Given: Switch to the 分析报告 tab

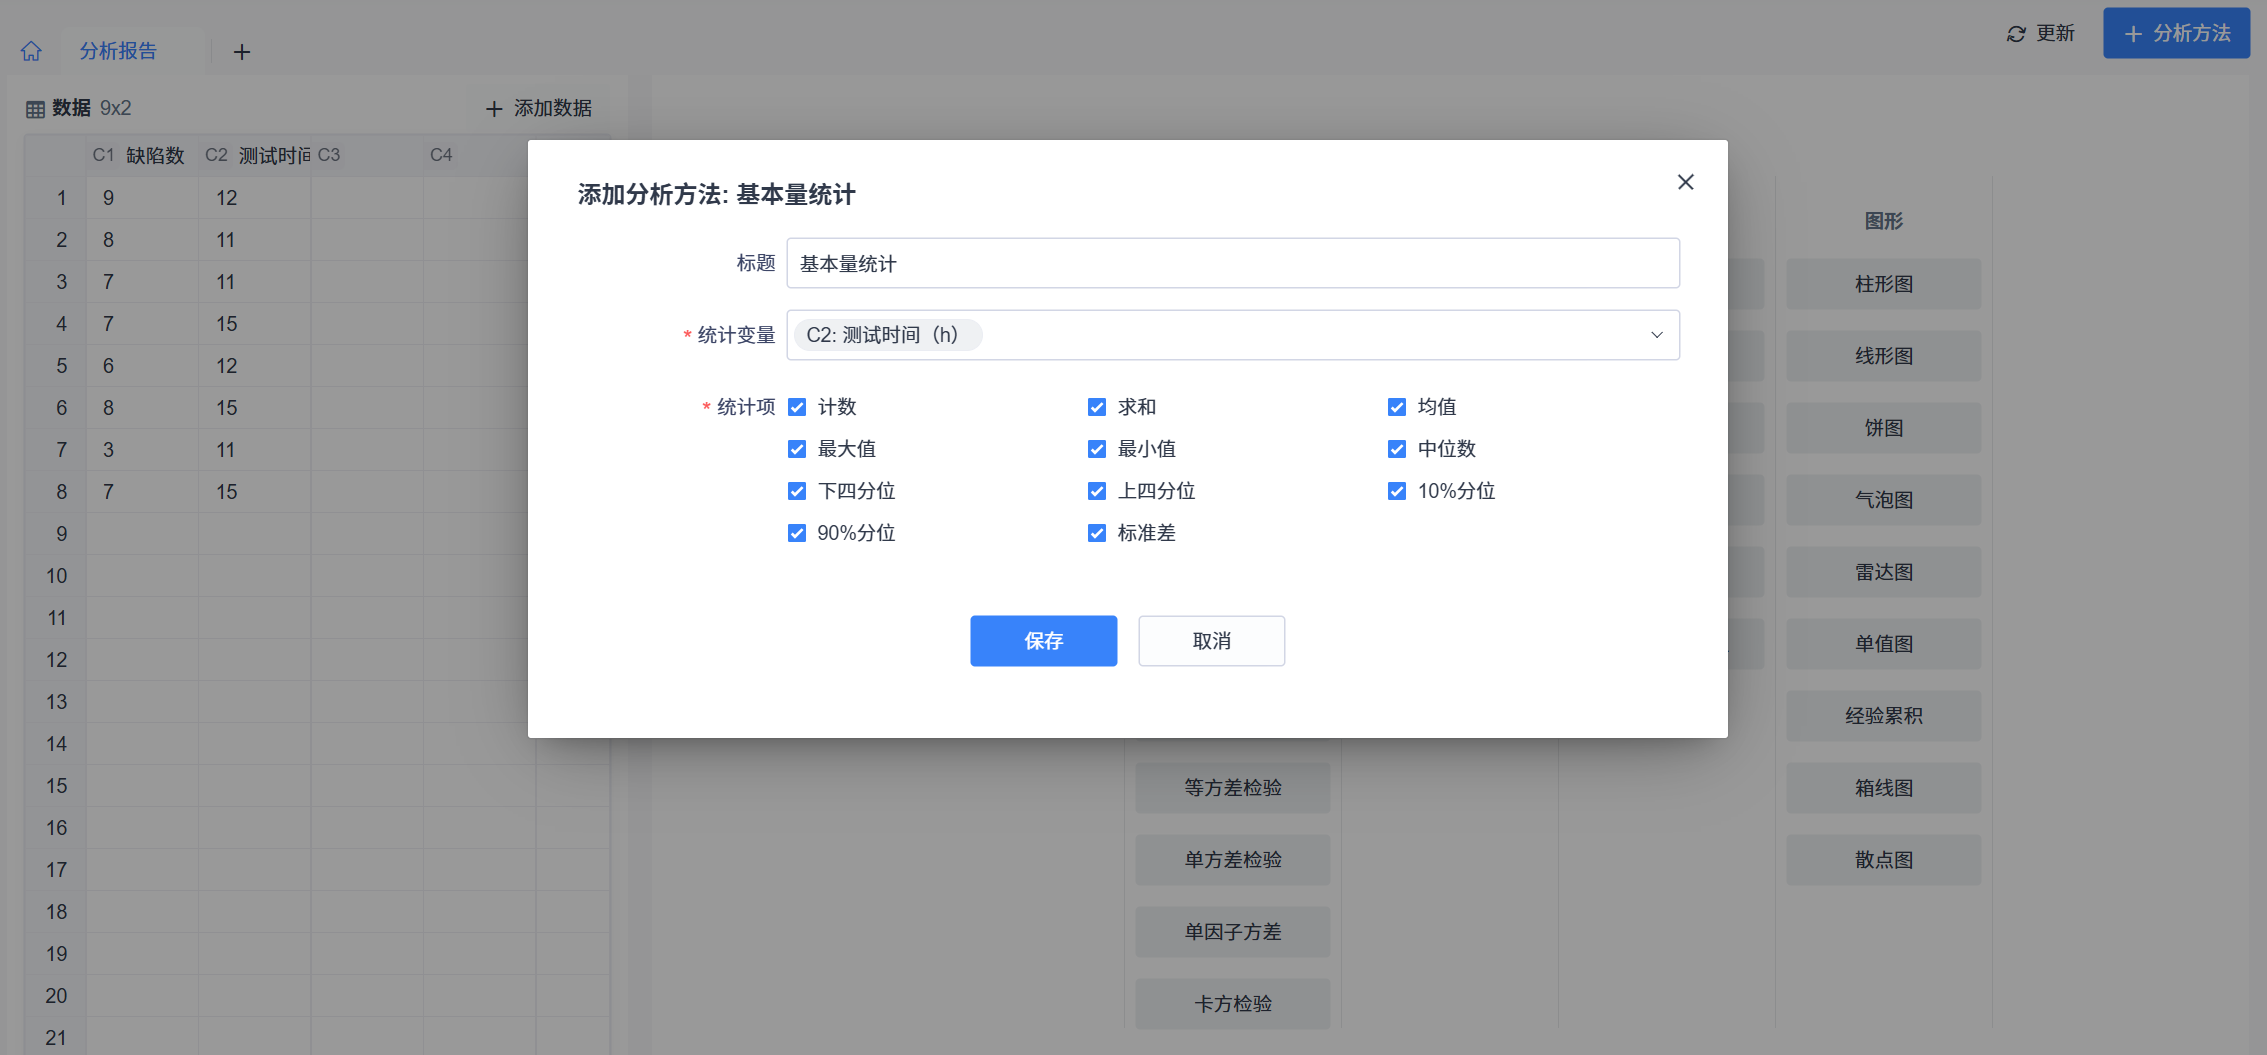Looking at the screenshot, I should click(118, 51).
